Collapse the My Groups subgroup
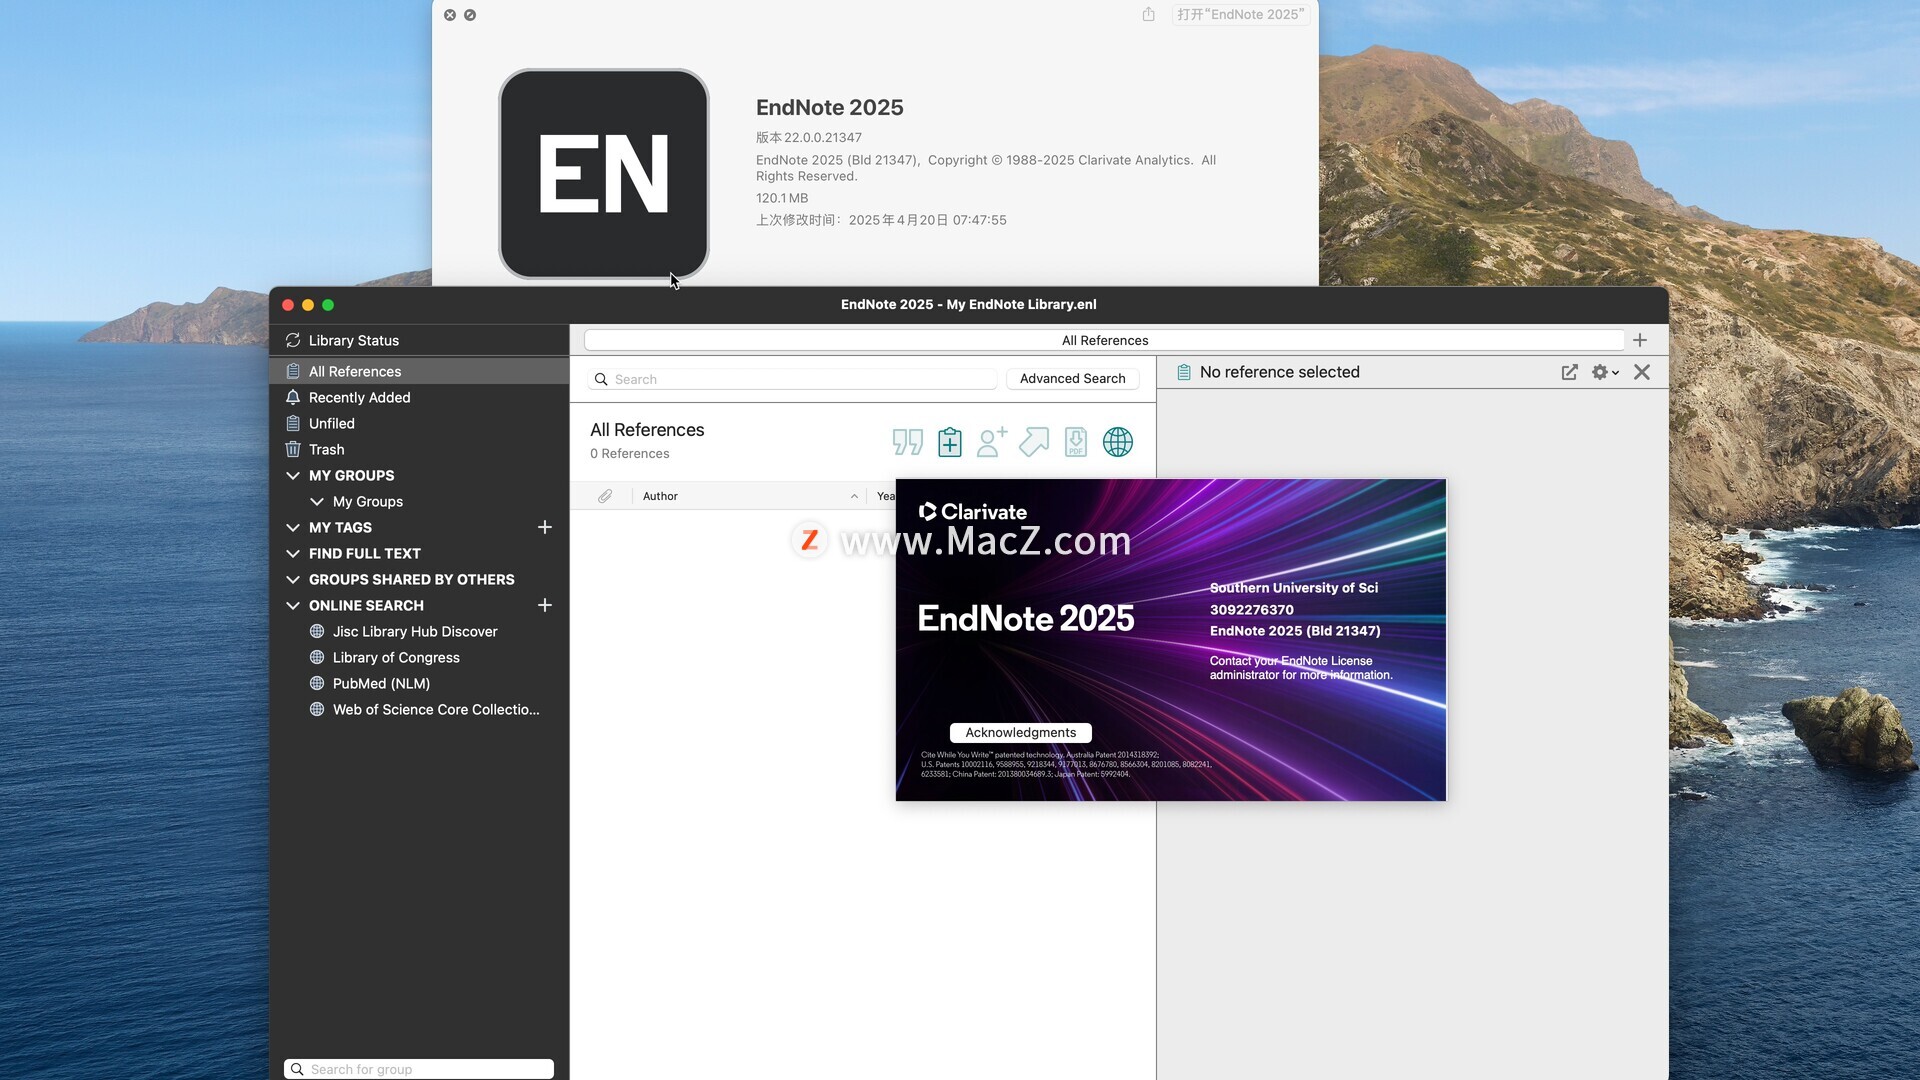Viewport: 1920px width, 1080px height. [317, 501]
